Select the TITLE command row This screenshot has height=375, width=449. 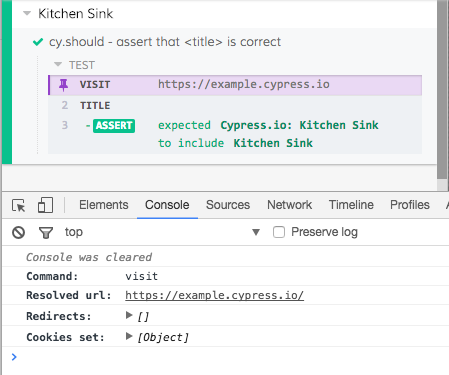pyautogui.click(x=235, y=105)
